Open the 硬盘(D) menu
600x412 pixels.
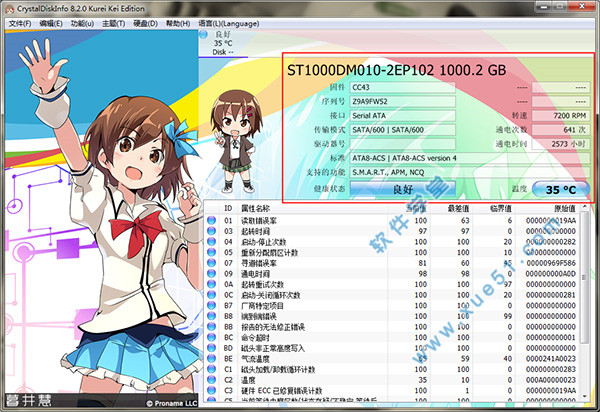click(145, 23)
